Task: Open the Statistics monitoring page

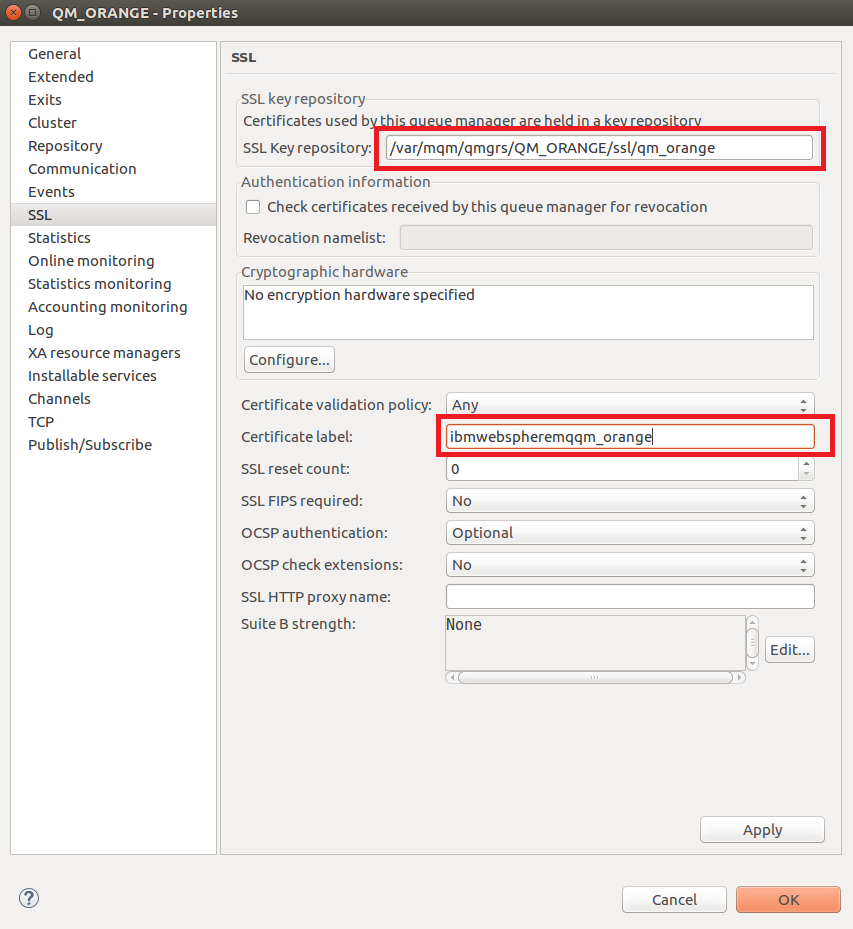Action: [x=100, y=284]
